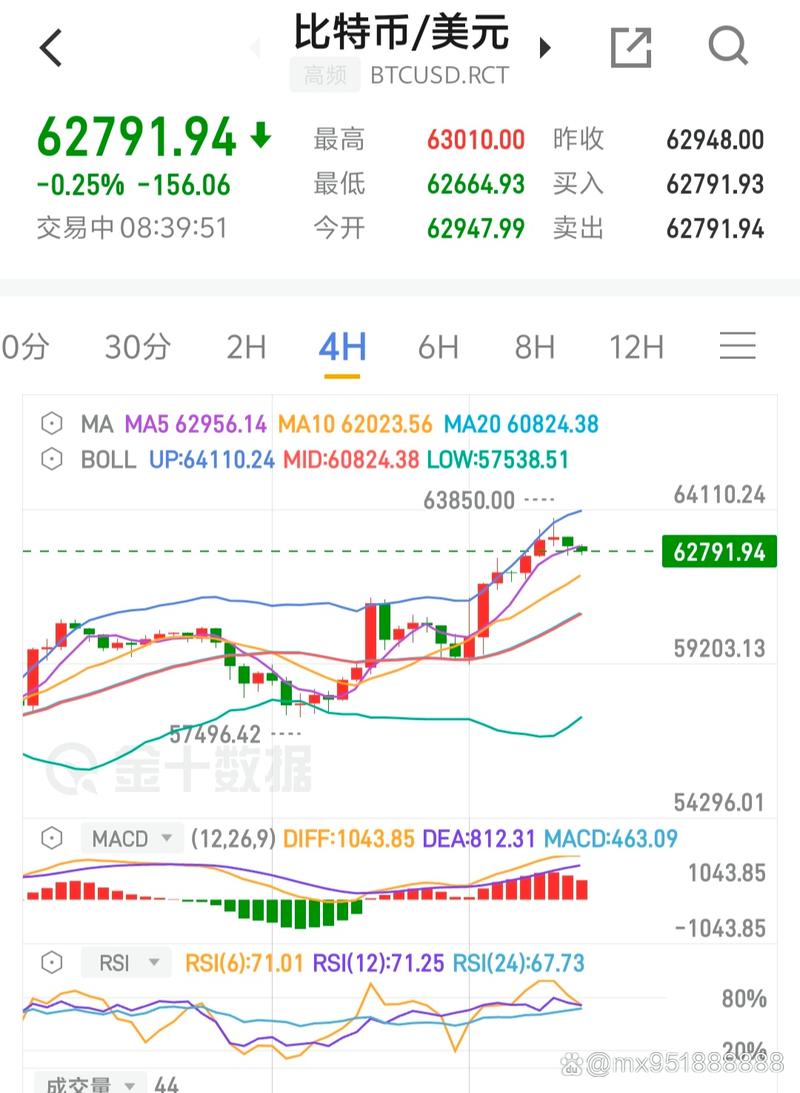The image size is (800, 1093).
Task: Click the BTCUSD.RCT symbol code
Action: 440,75
